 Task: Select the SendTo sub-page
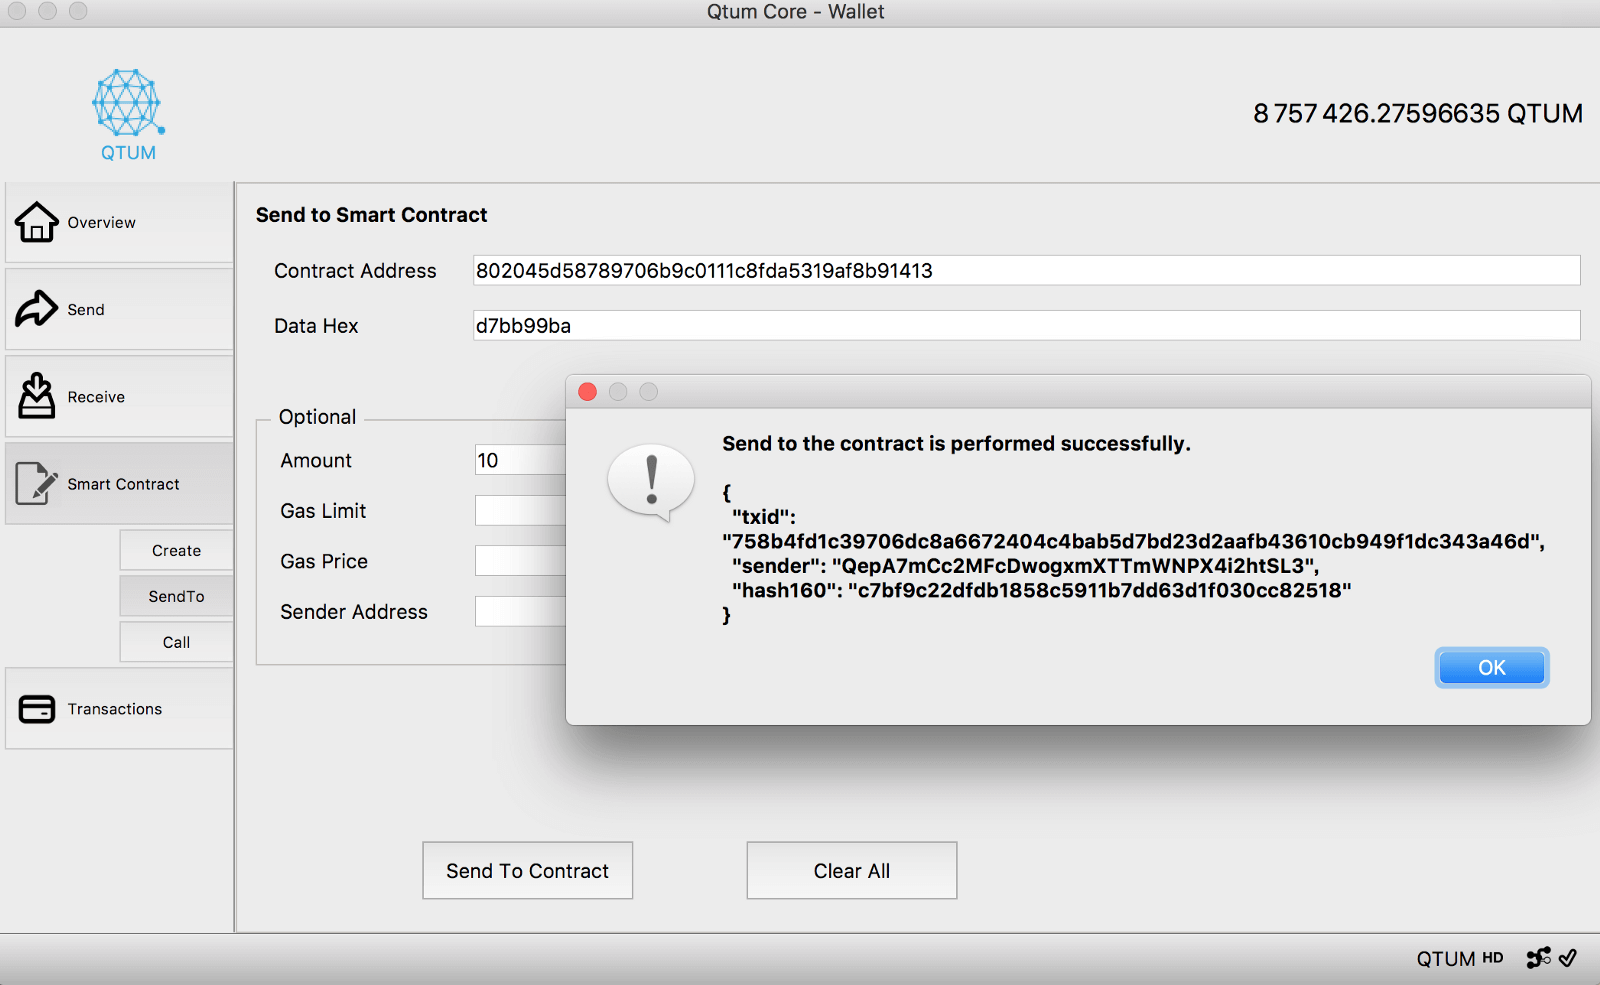(x=176, y=596)
